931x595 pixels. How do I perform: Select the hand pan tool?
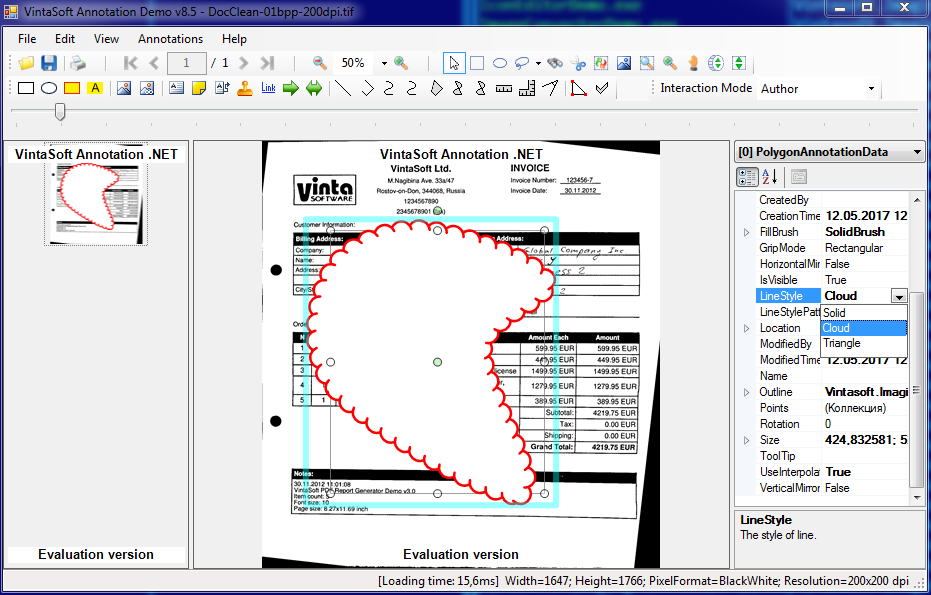(693, 63)
